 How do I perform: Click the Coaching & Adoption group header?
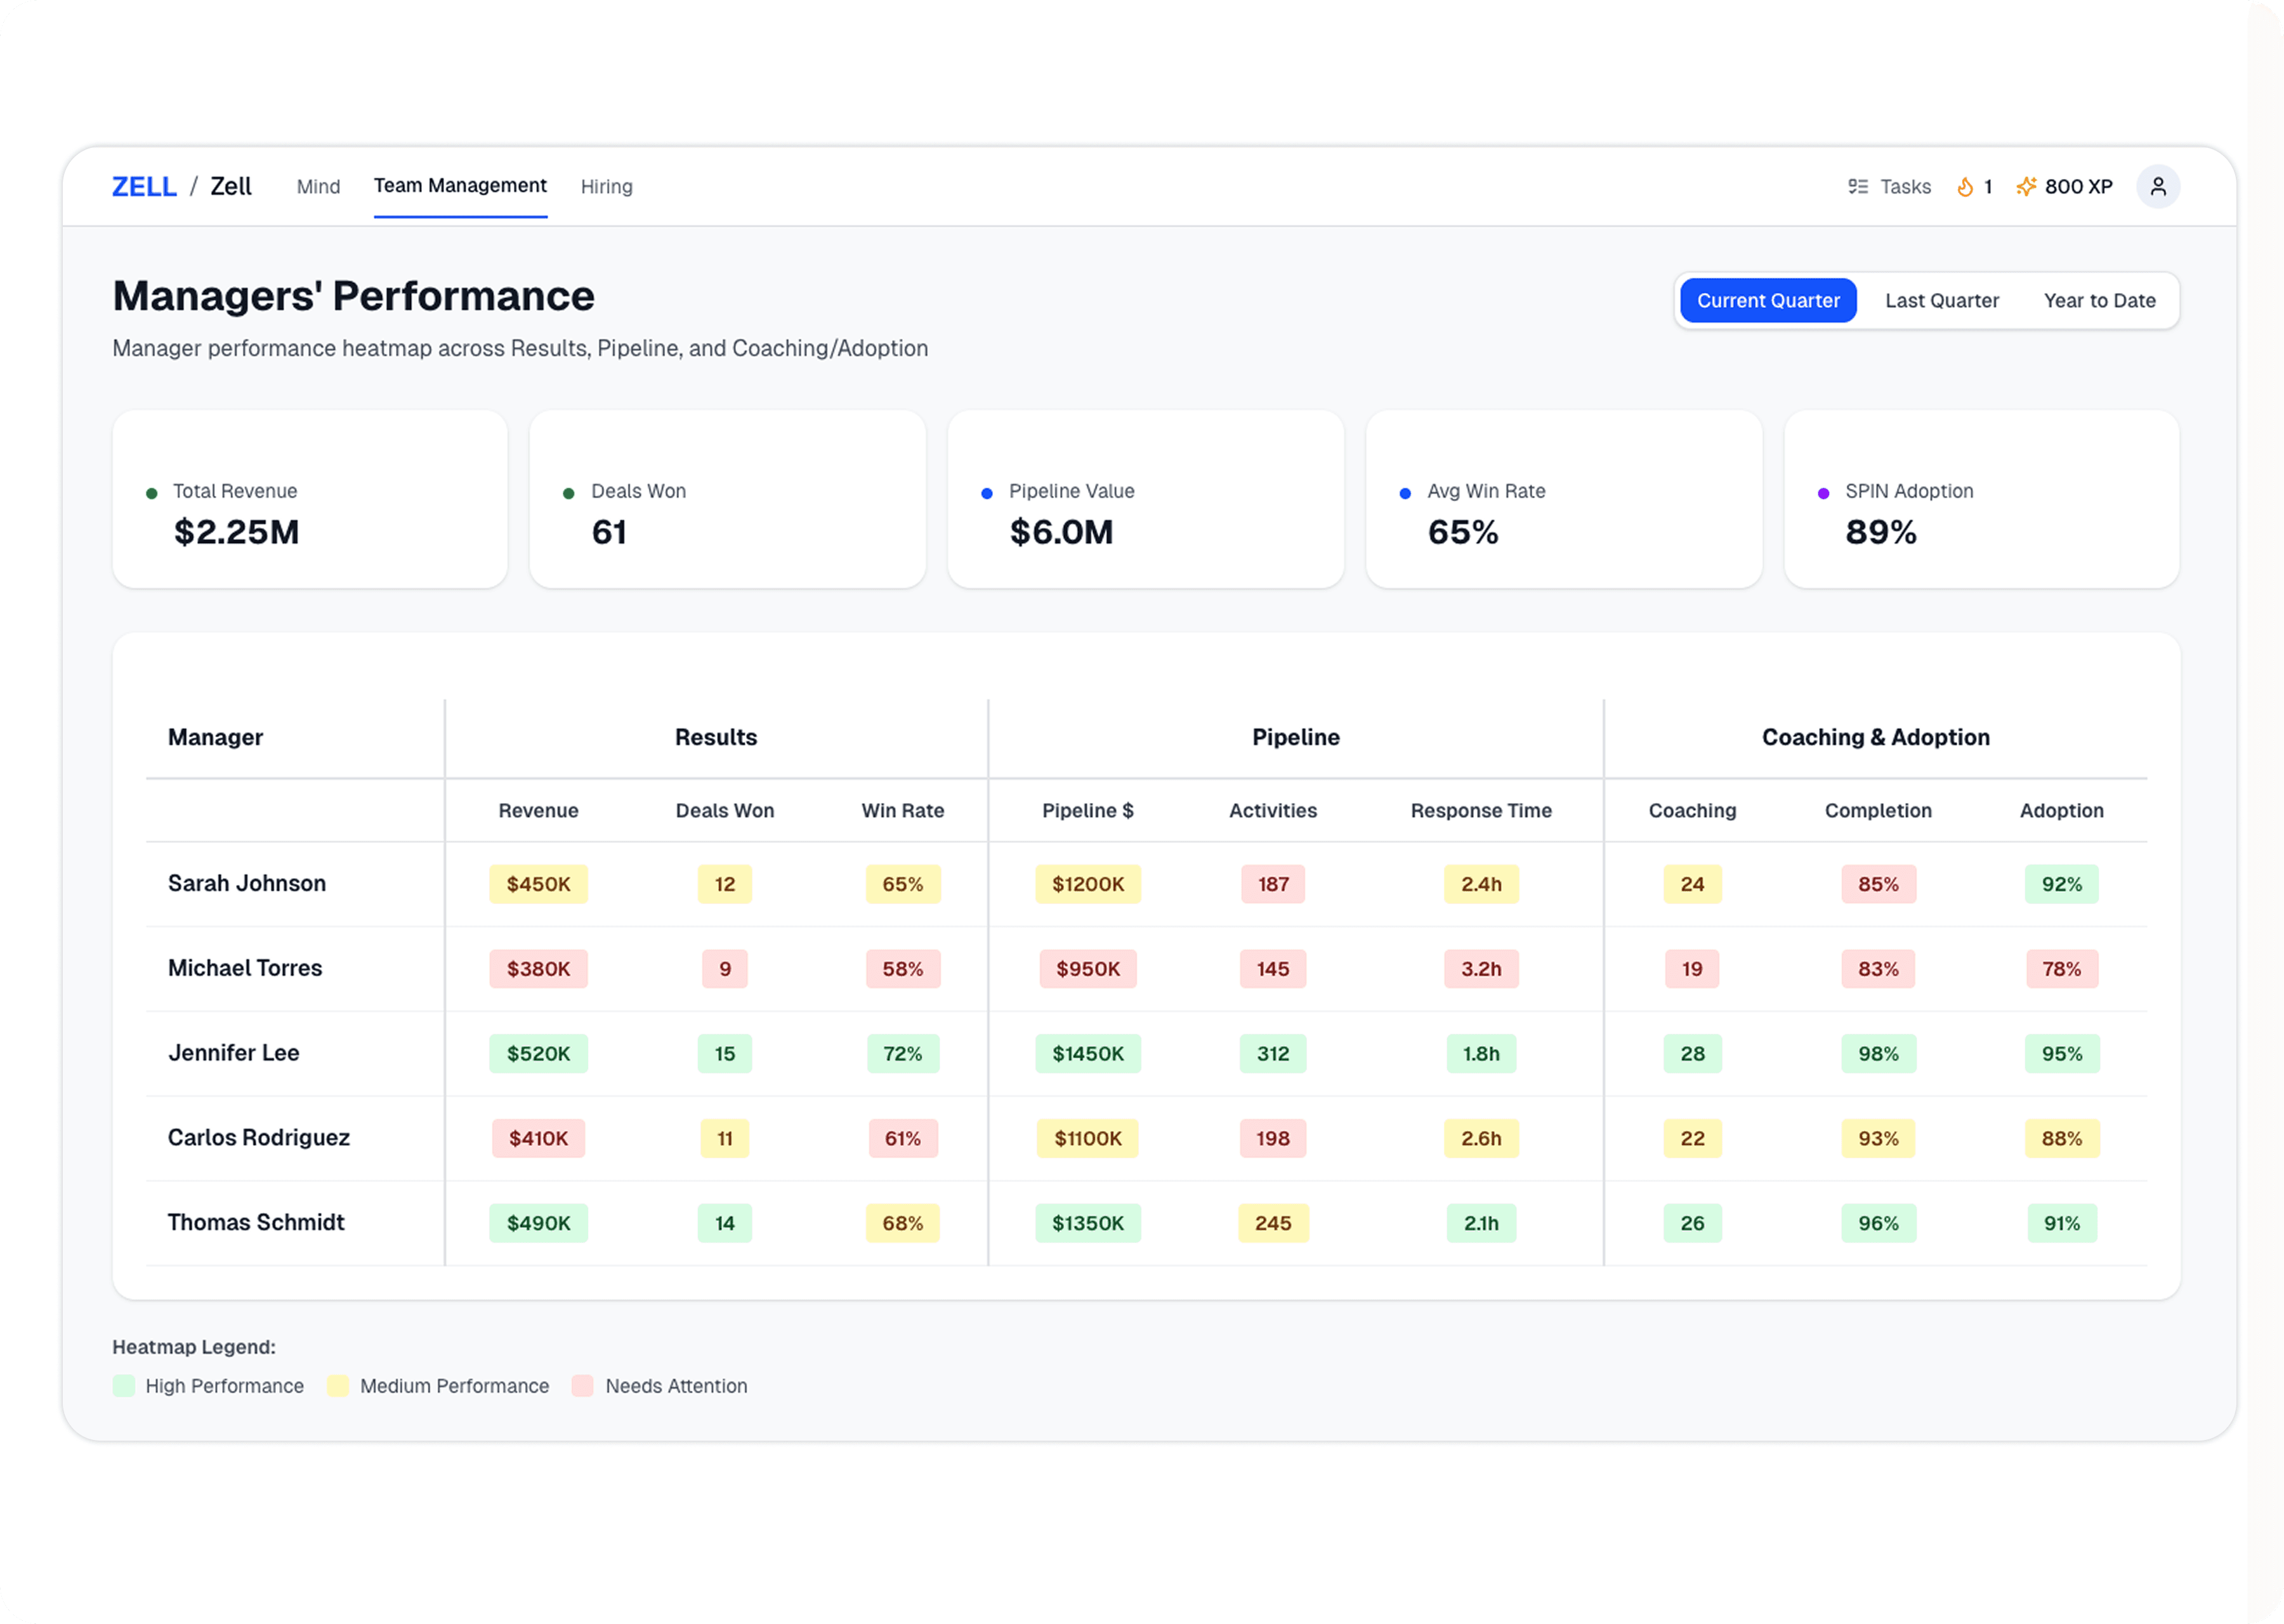pyautogui.click(x=1875, y=738)
